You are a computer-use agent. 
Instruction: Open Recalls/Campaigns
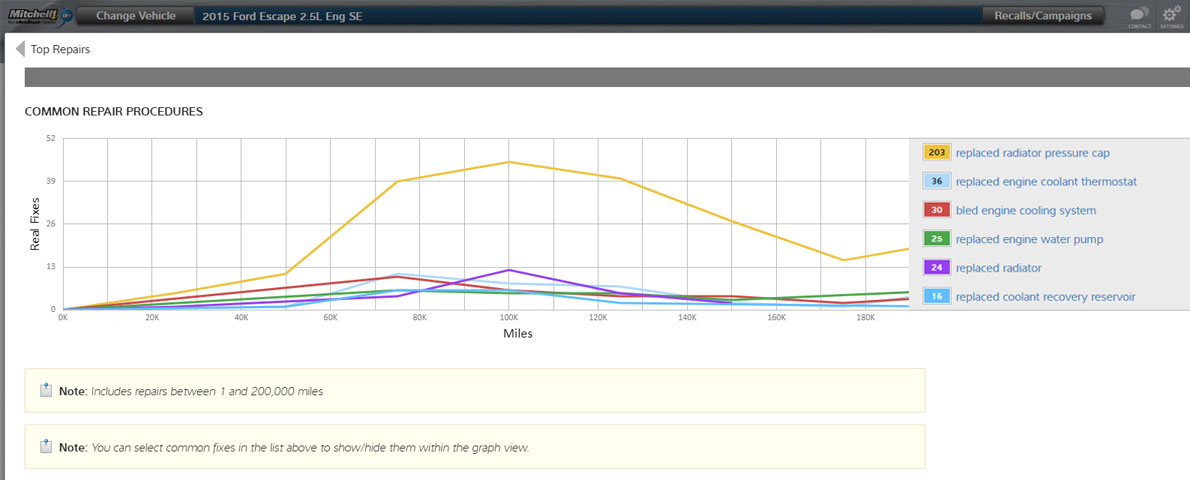click(x=1044, y=16)
